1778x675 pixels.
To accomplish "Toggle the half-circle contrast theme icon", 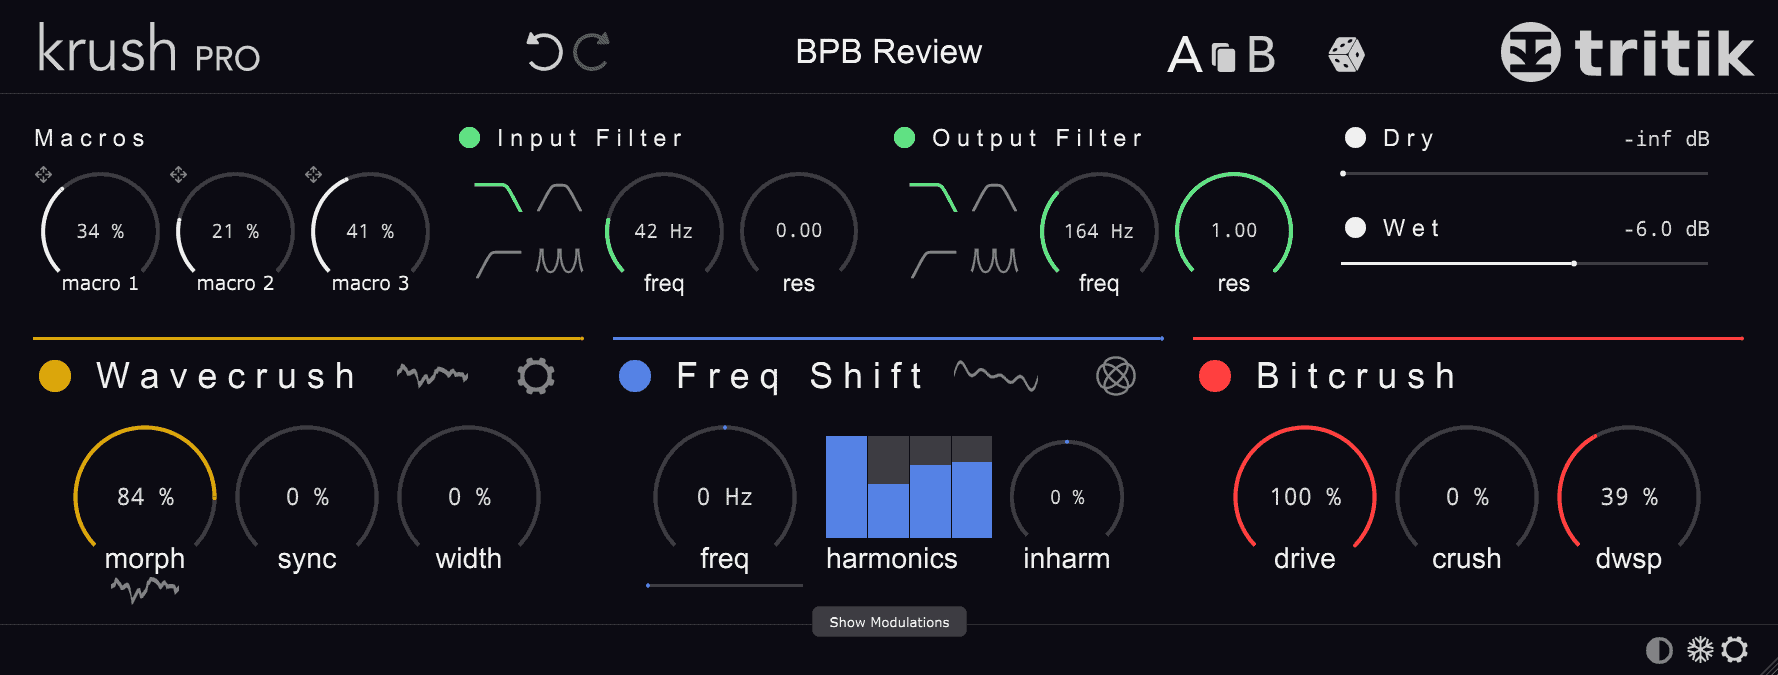I will pos(1659,651).
